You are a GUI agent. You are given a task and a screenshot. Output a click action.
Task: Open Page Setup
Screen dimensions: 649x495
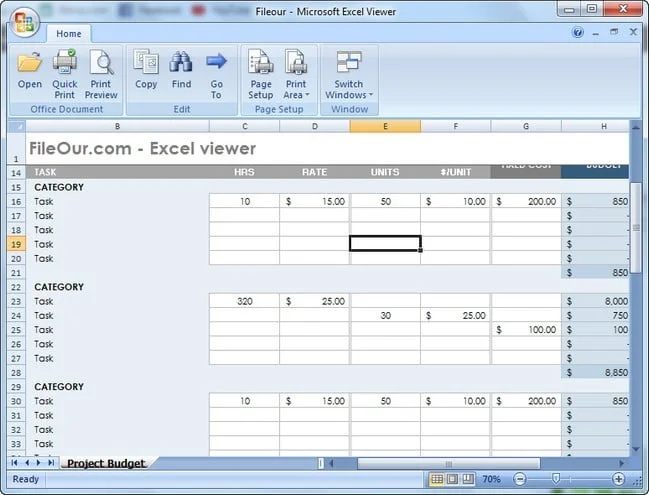261,72
